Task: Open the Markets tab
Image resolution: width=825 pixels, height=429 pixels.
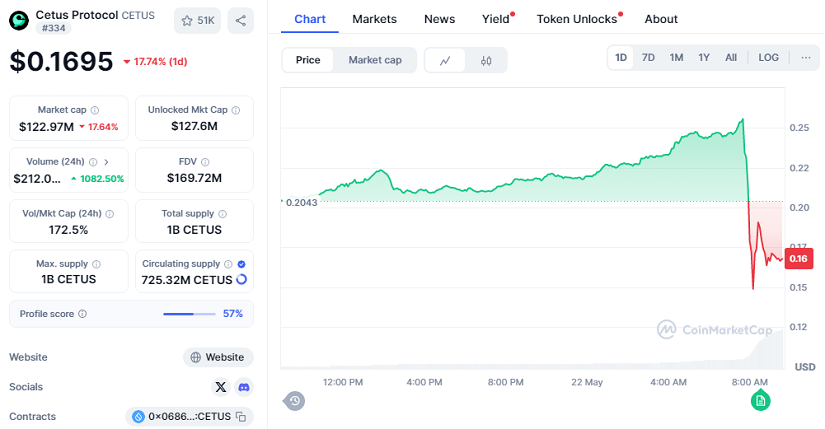Action: point(375,19)
